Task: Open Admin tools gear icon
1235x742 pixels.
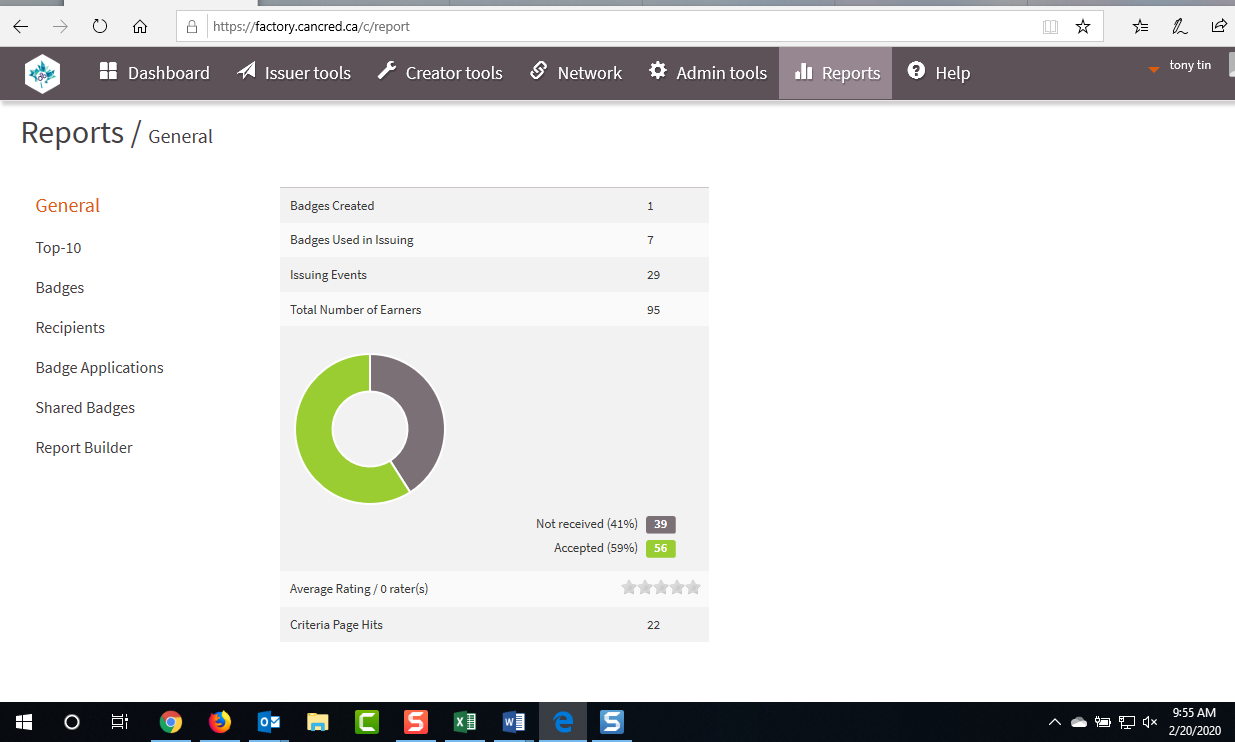Action: (x=658, y=72)
